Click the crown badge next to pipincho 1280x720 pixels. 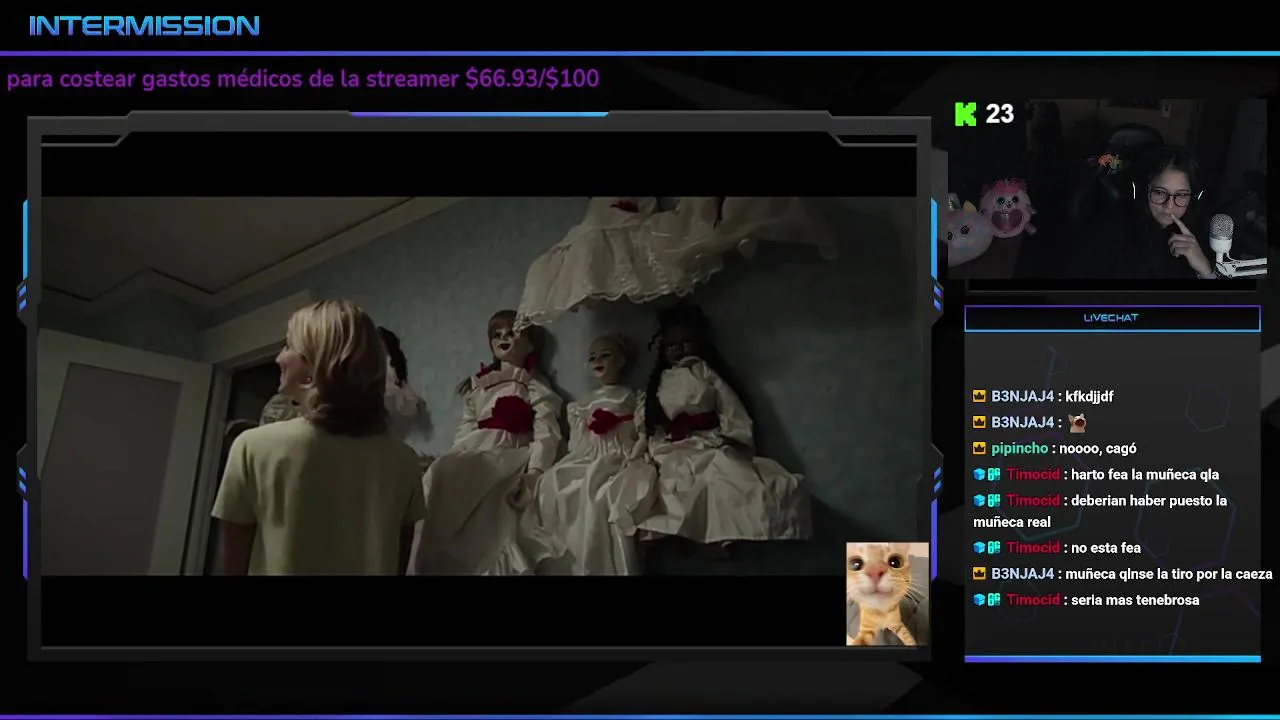point(980,449)
